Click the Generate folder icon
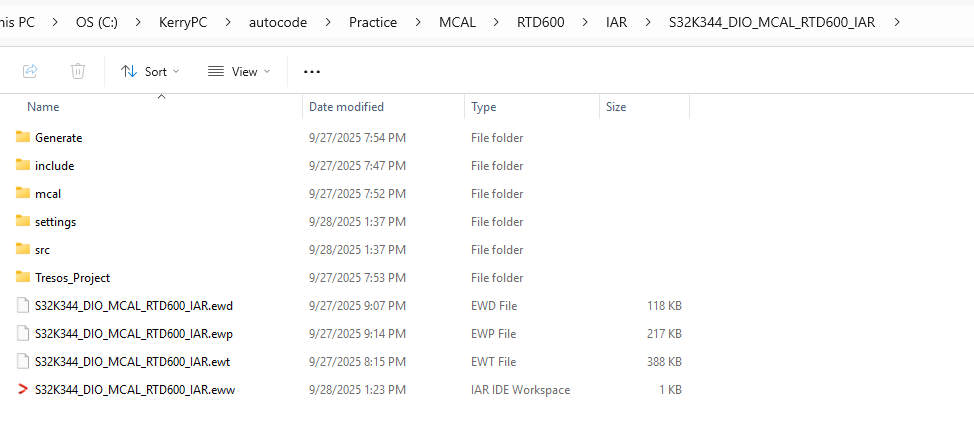974x431 pixels. click(x=23, y=137)
